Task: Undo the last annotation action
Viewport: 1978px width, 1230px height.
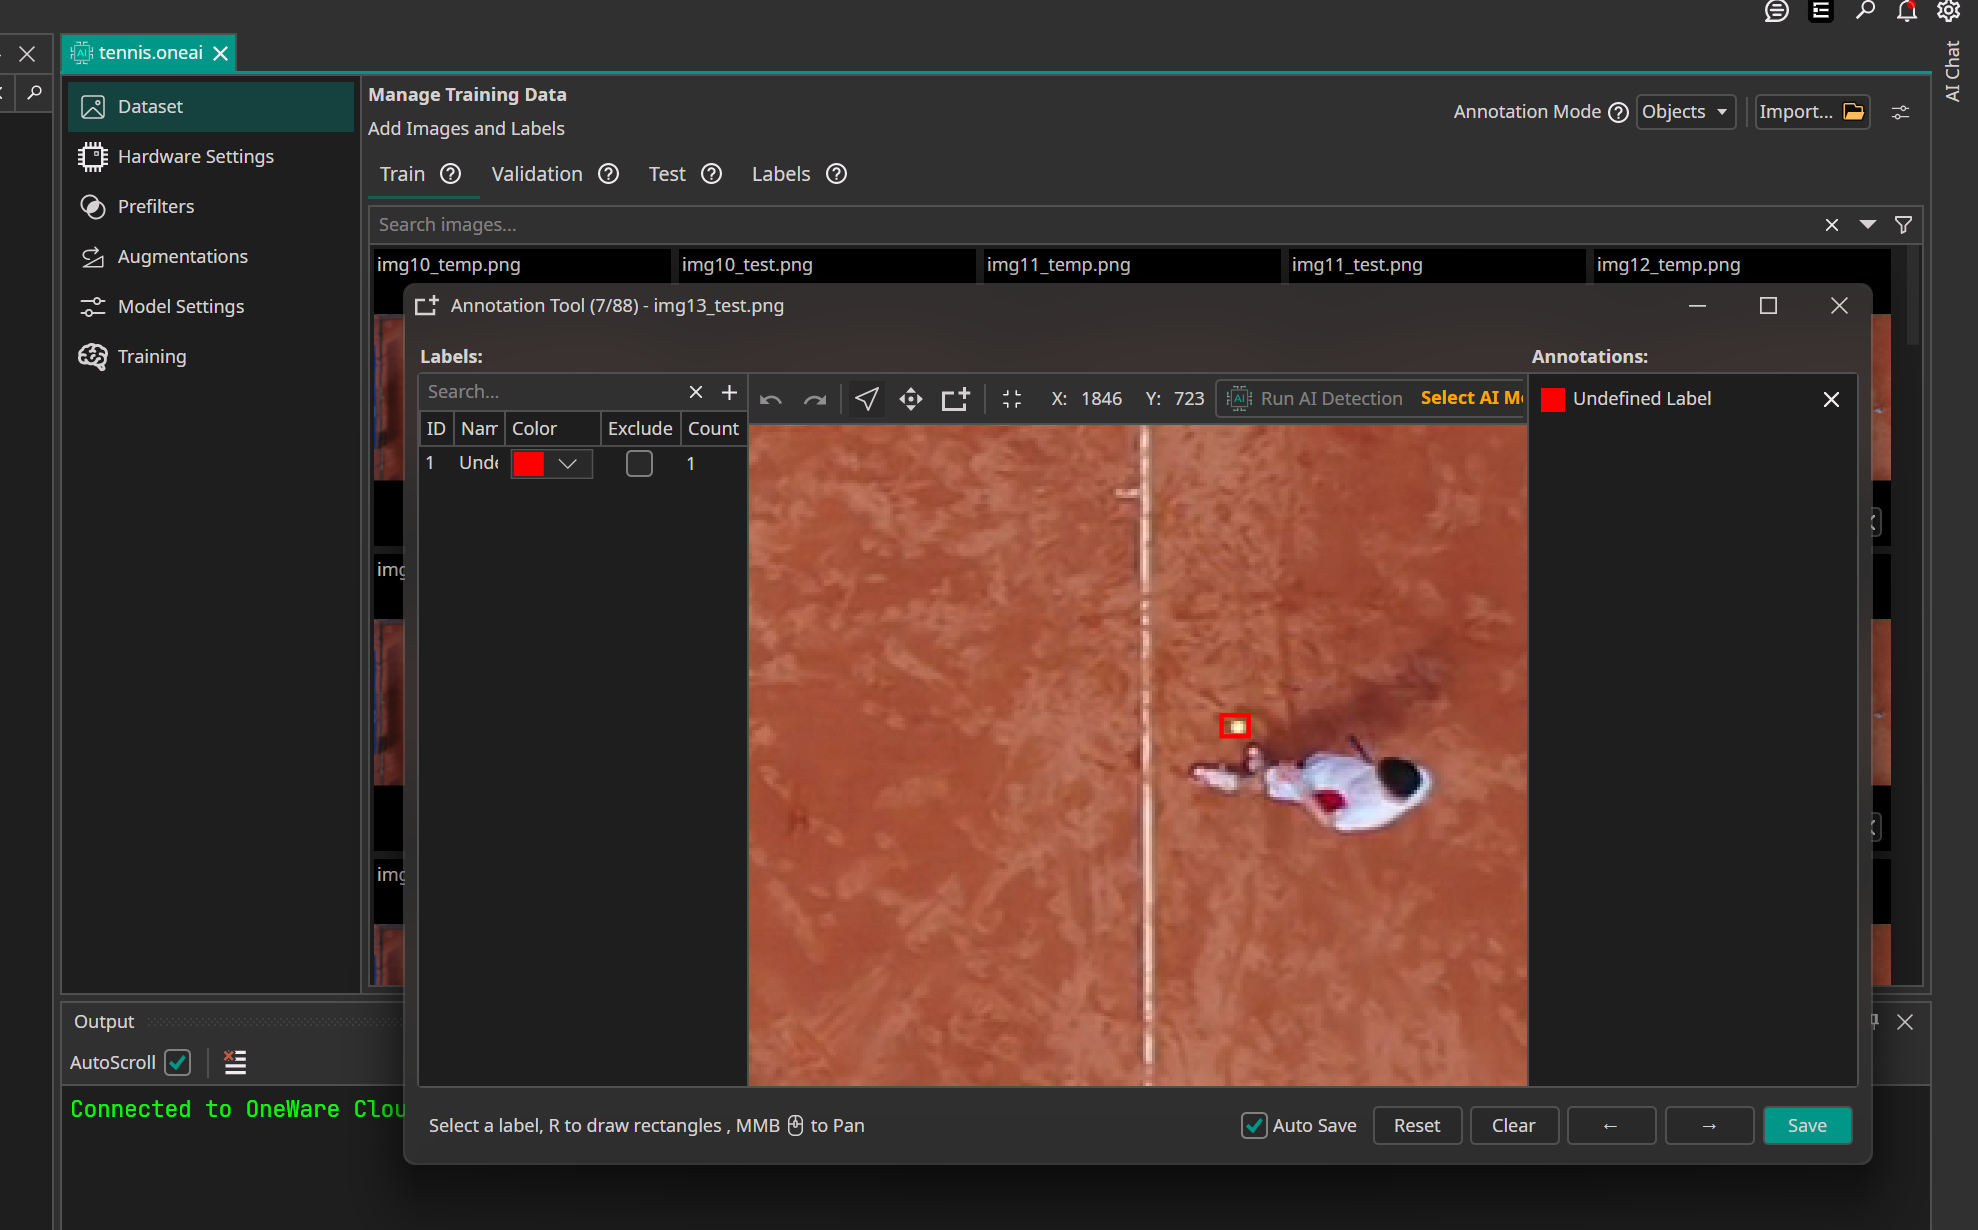Action: [770, 398]
